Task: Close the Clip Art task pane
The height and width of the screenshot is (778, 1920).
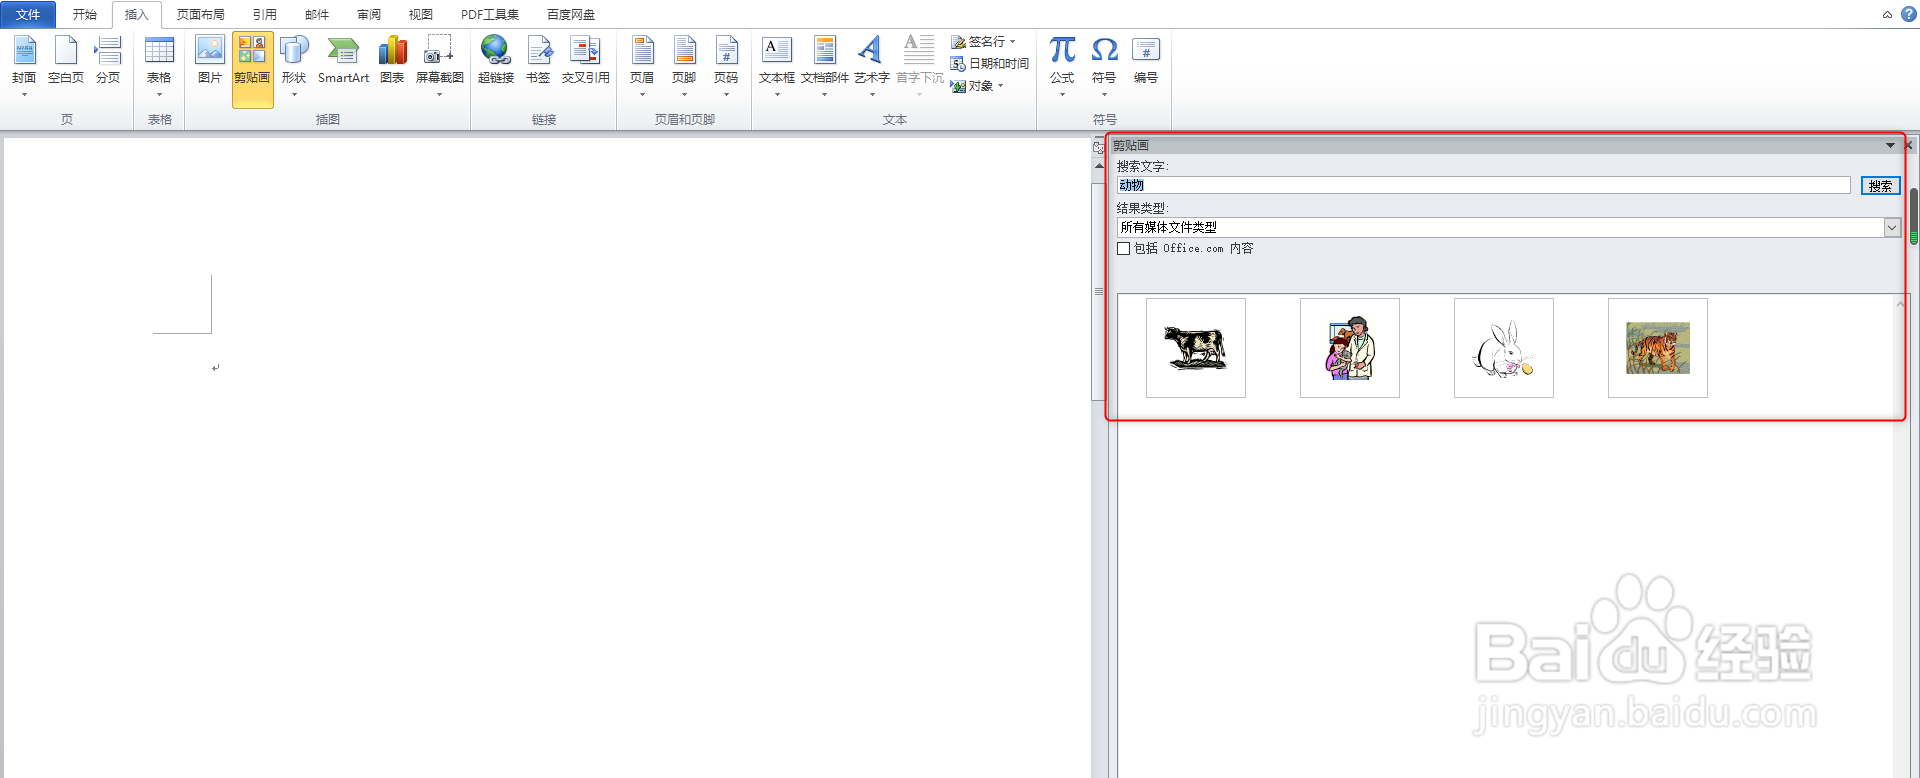Action: 1909,145
